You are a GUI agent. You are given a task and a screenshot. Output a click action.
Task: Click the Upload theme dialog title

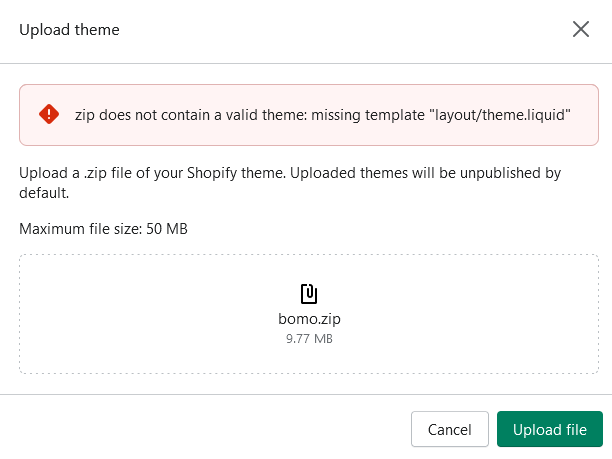point(69,30)
